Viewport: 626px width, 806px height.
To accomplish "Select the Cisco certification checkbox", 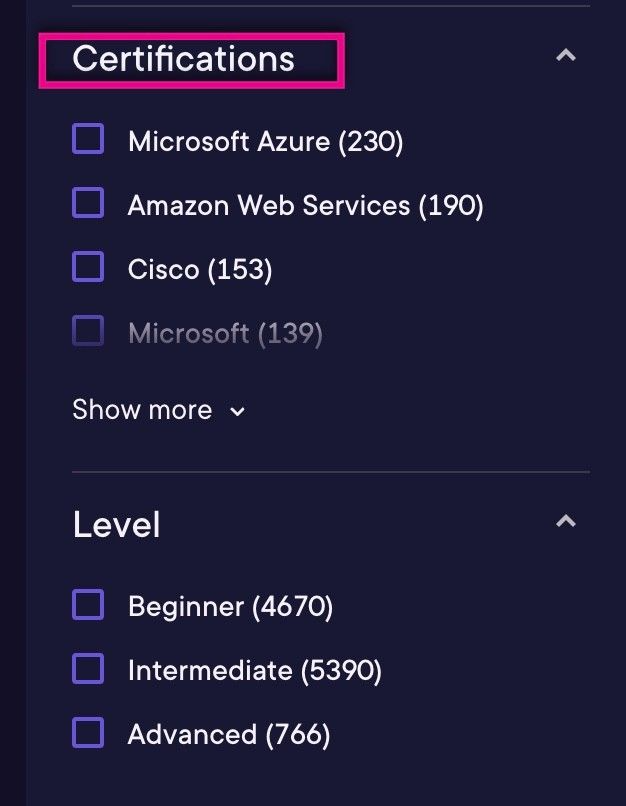I will pos(88,267).
